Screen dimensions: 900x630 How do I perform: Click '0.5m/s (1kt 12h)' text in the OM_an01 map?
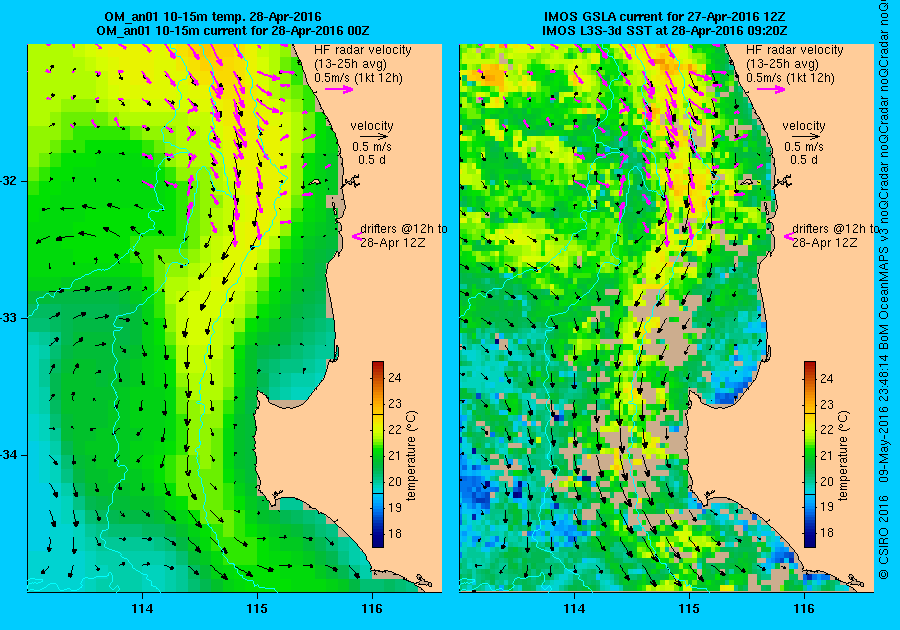pos(358,78)
